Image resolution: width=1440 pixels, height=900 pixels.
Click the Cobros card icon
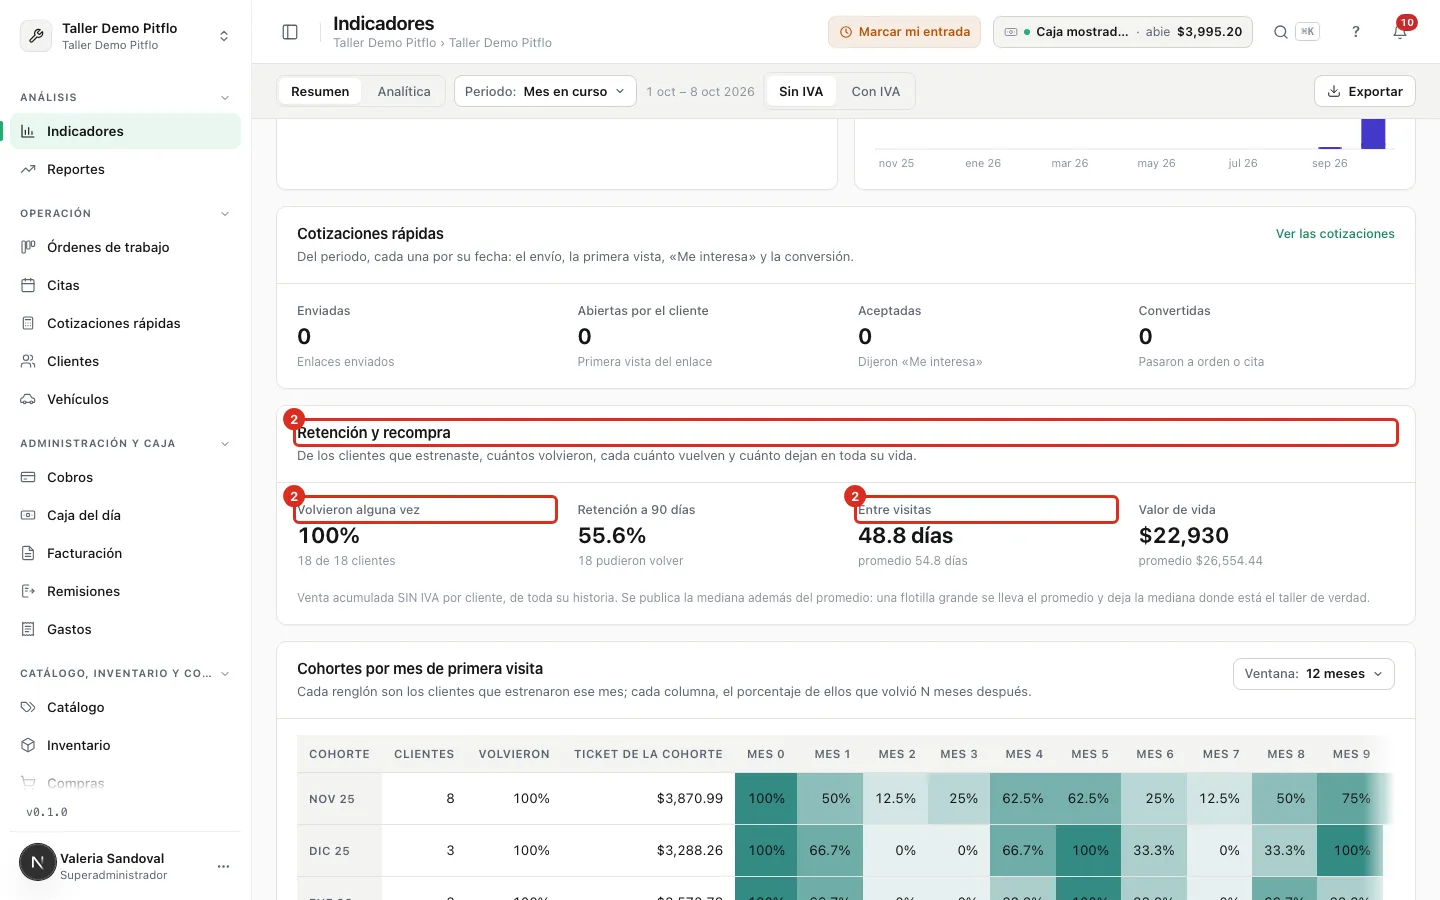(x=28, y=477)
